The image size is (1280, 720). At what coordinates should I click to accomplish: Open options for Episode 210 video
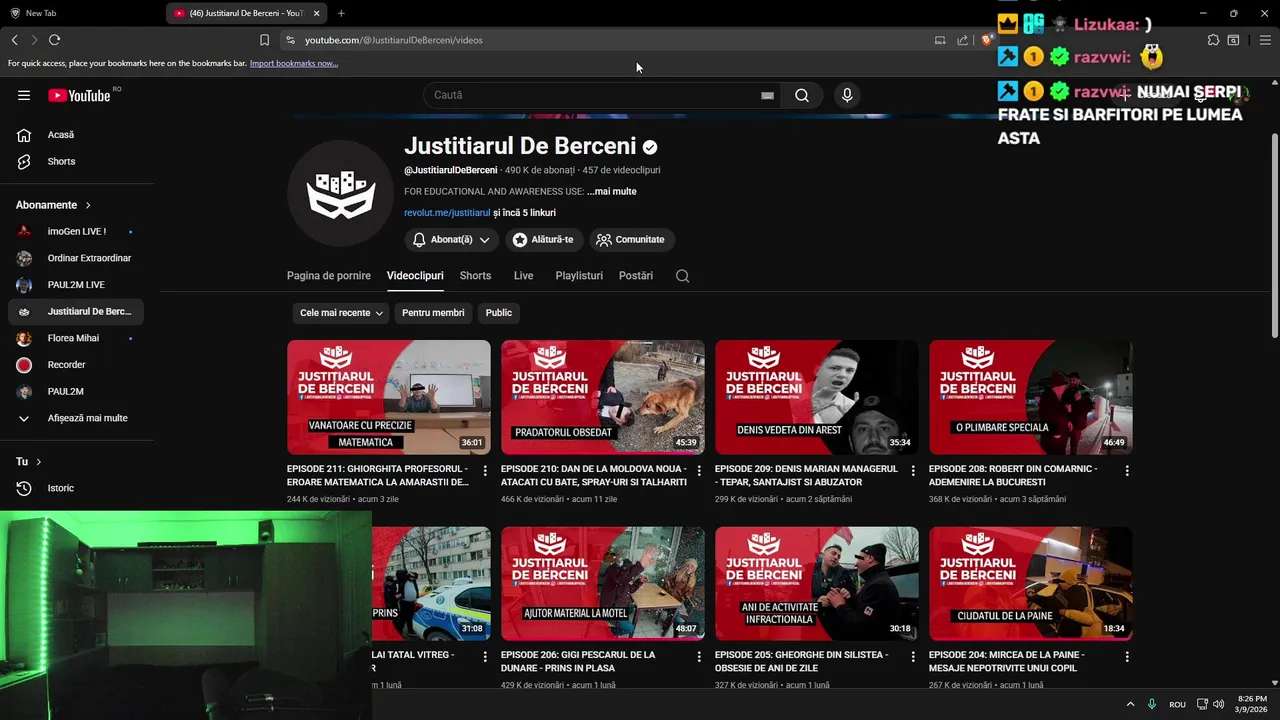point(699,470)
